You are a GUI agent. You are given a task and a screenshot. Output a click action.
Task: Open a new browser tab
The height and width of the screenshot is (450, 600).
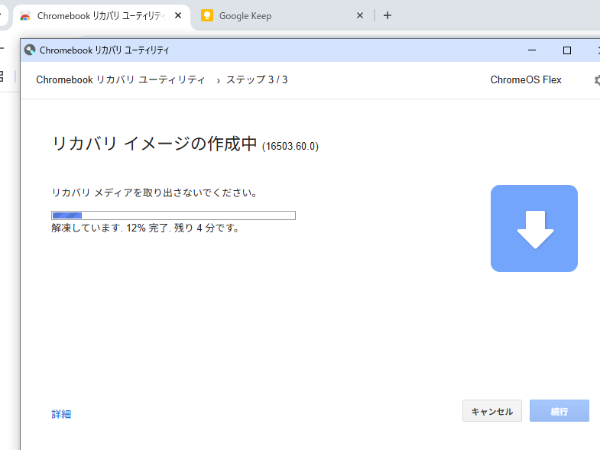[388, 15]
